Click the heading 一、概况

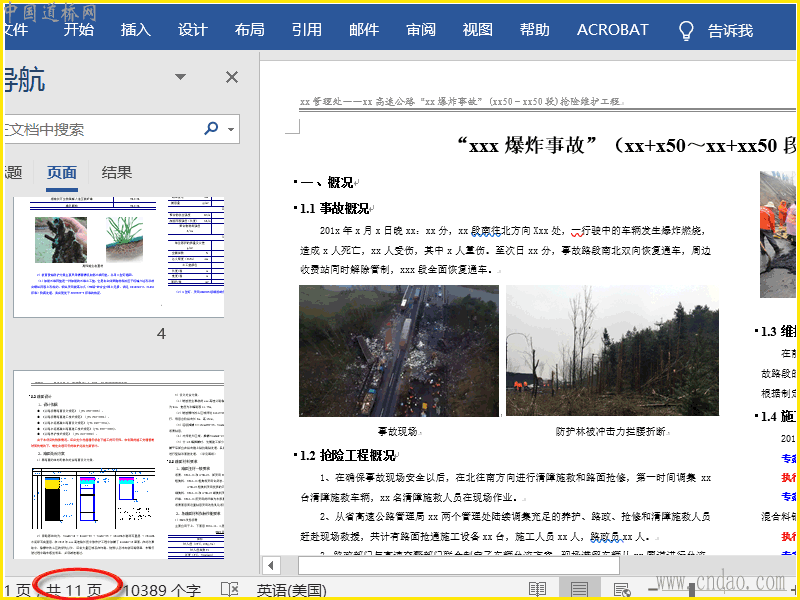[327, 182]
